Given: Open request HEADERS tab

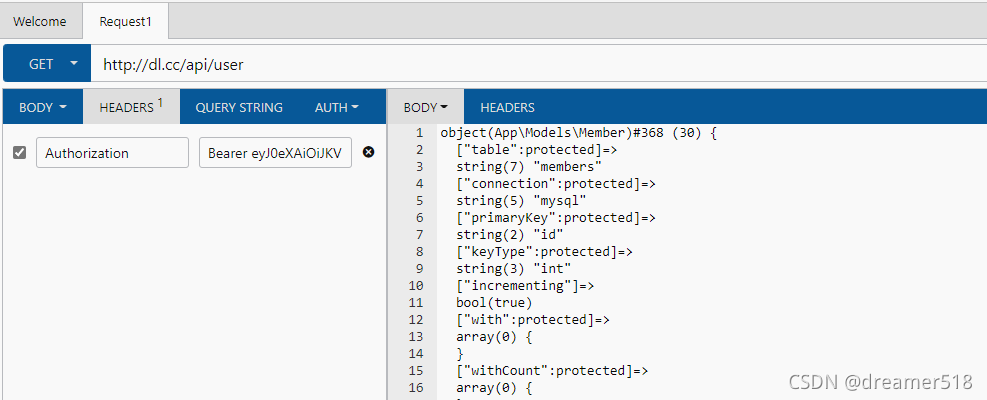Looking at the screenshot, I should [131, 106].
